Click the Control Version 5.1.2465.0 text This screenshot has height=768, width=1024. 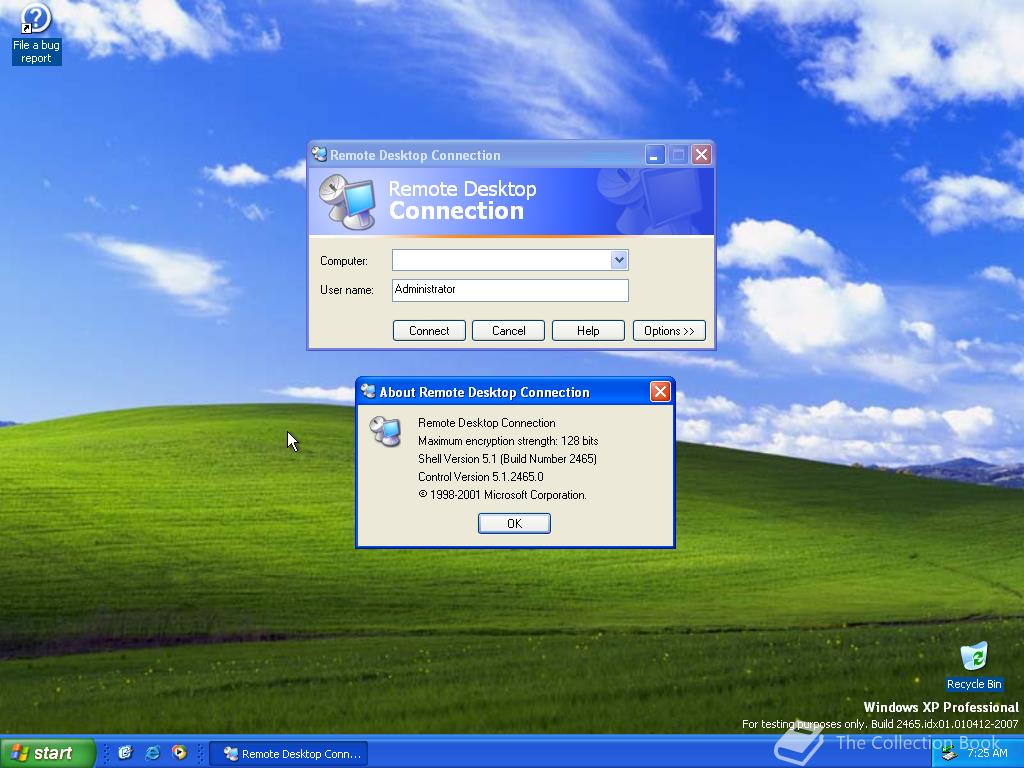[481, 477]
